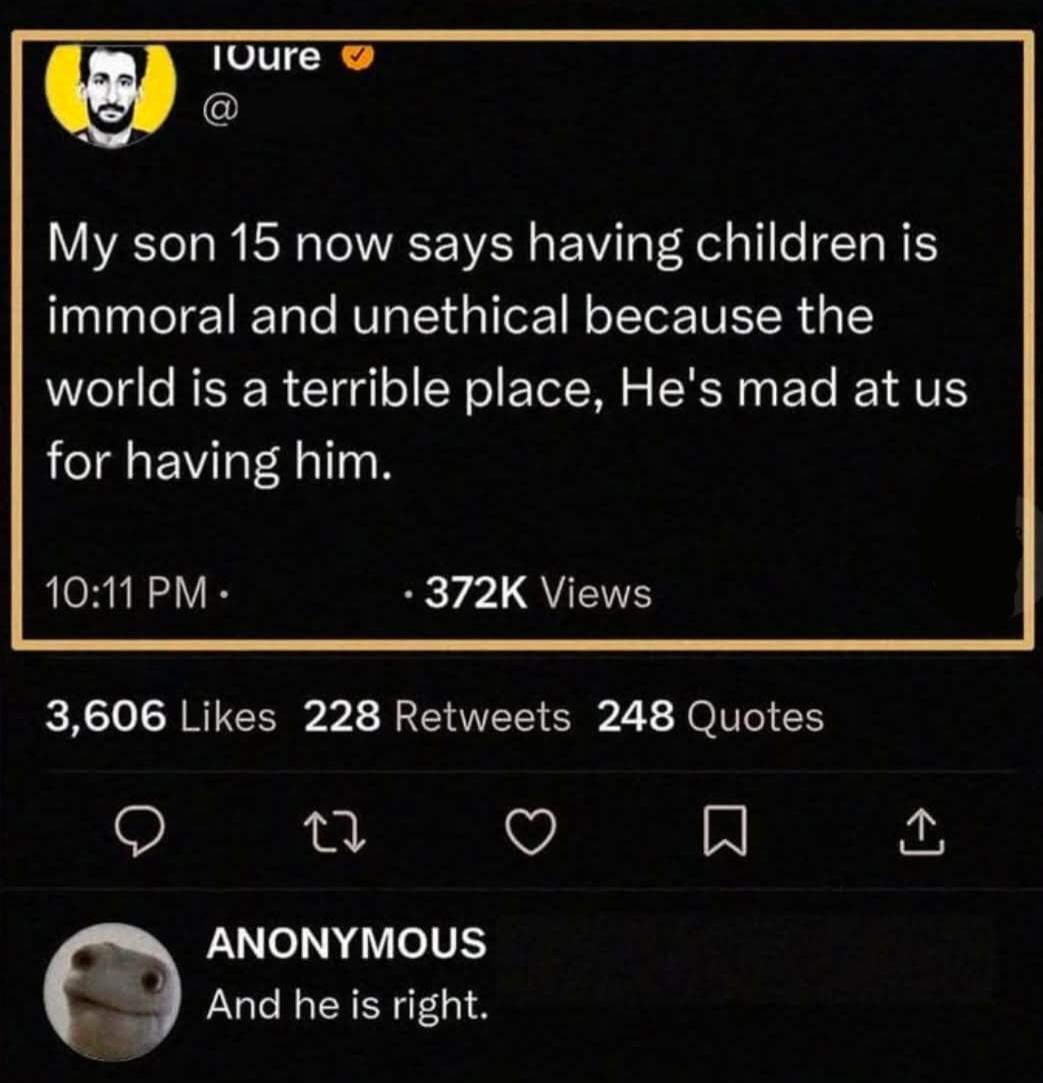
Task: View the 372K Views analytics
Action: tap(538, 595)
